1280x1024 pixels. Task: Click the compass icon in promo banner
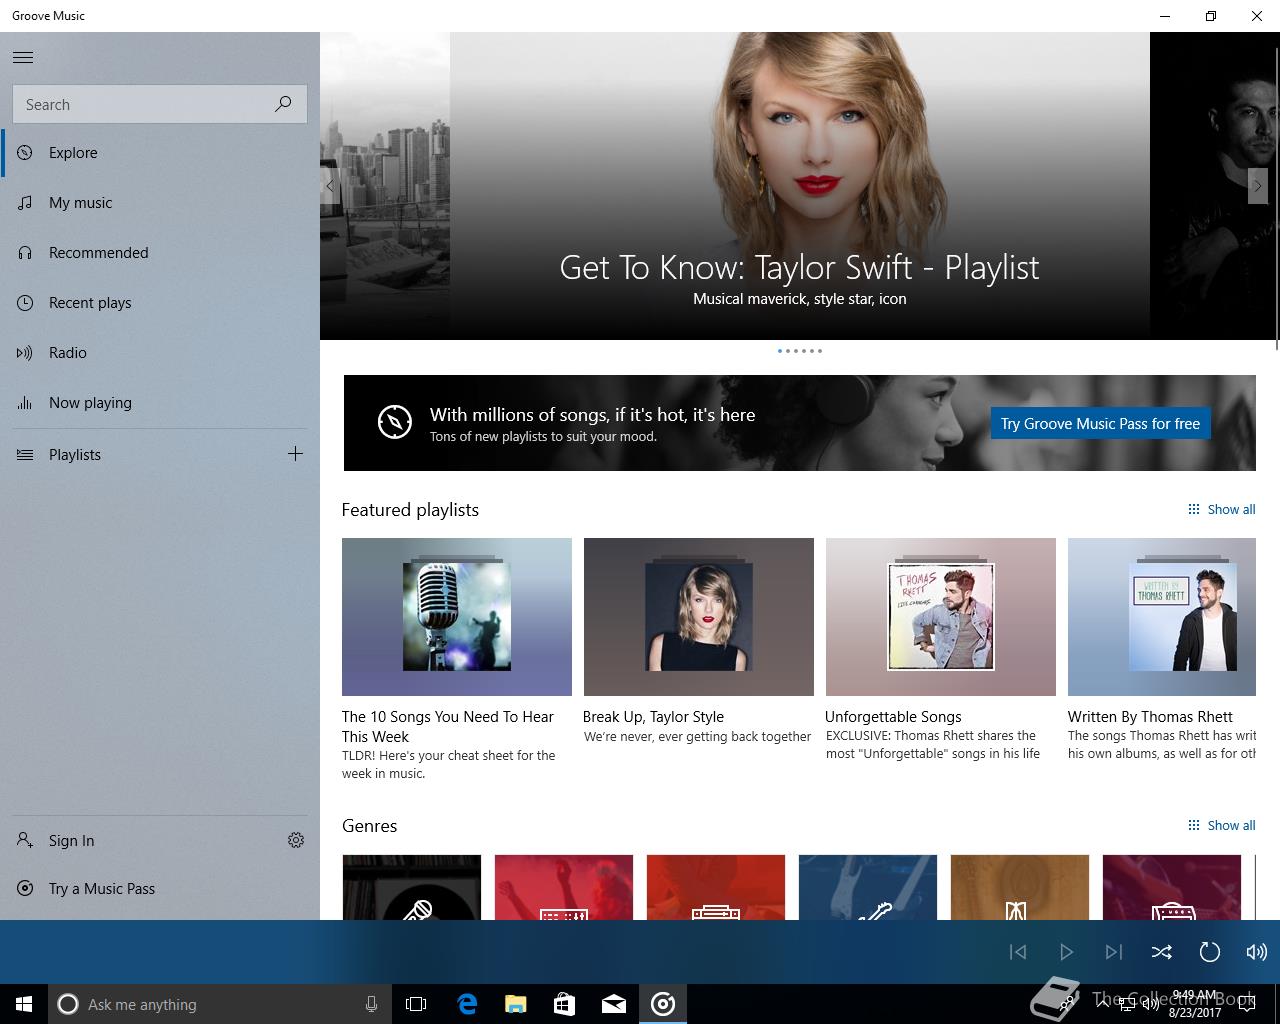pyautogui.click(x=395, y=422)
